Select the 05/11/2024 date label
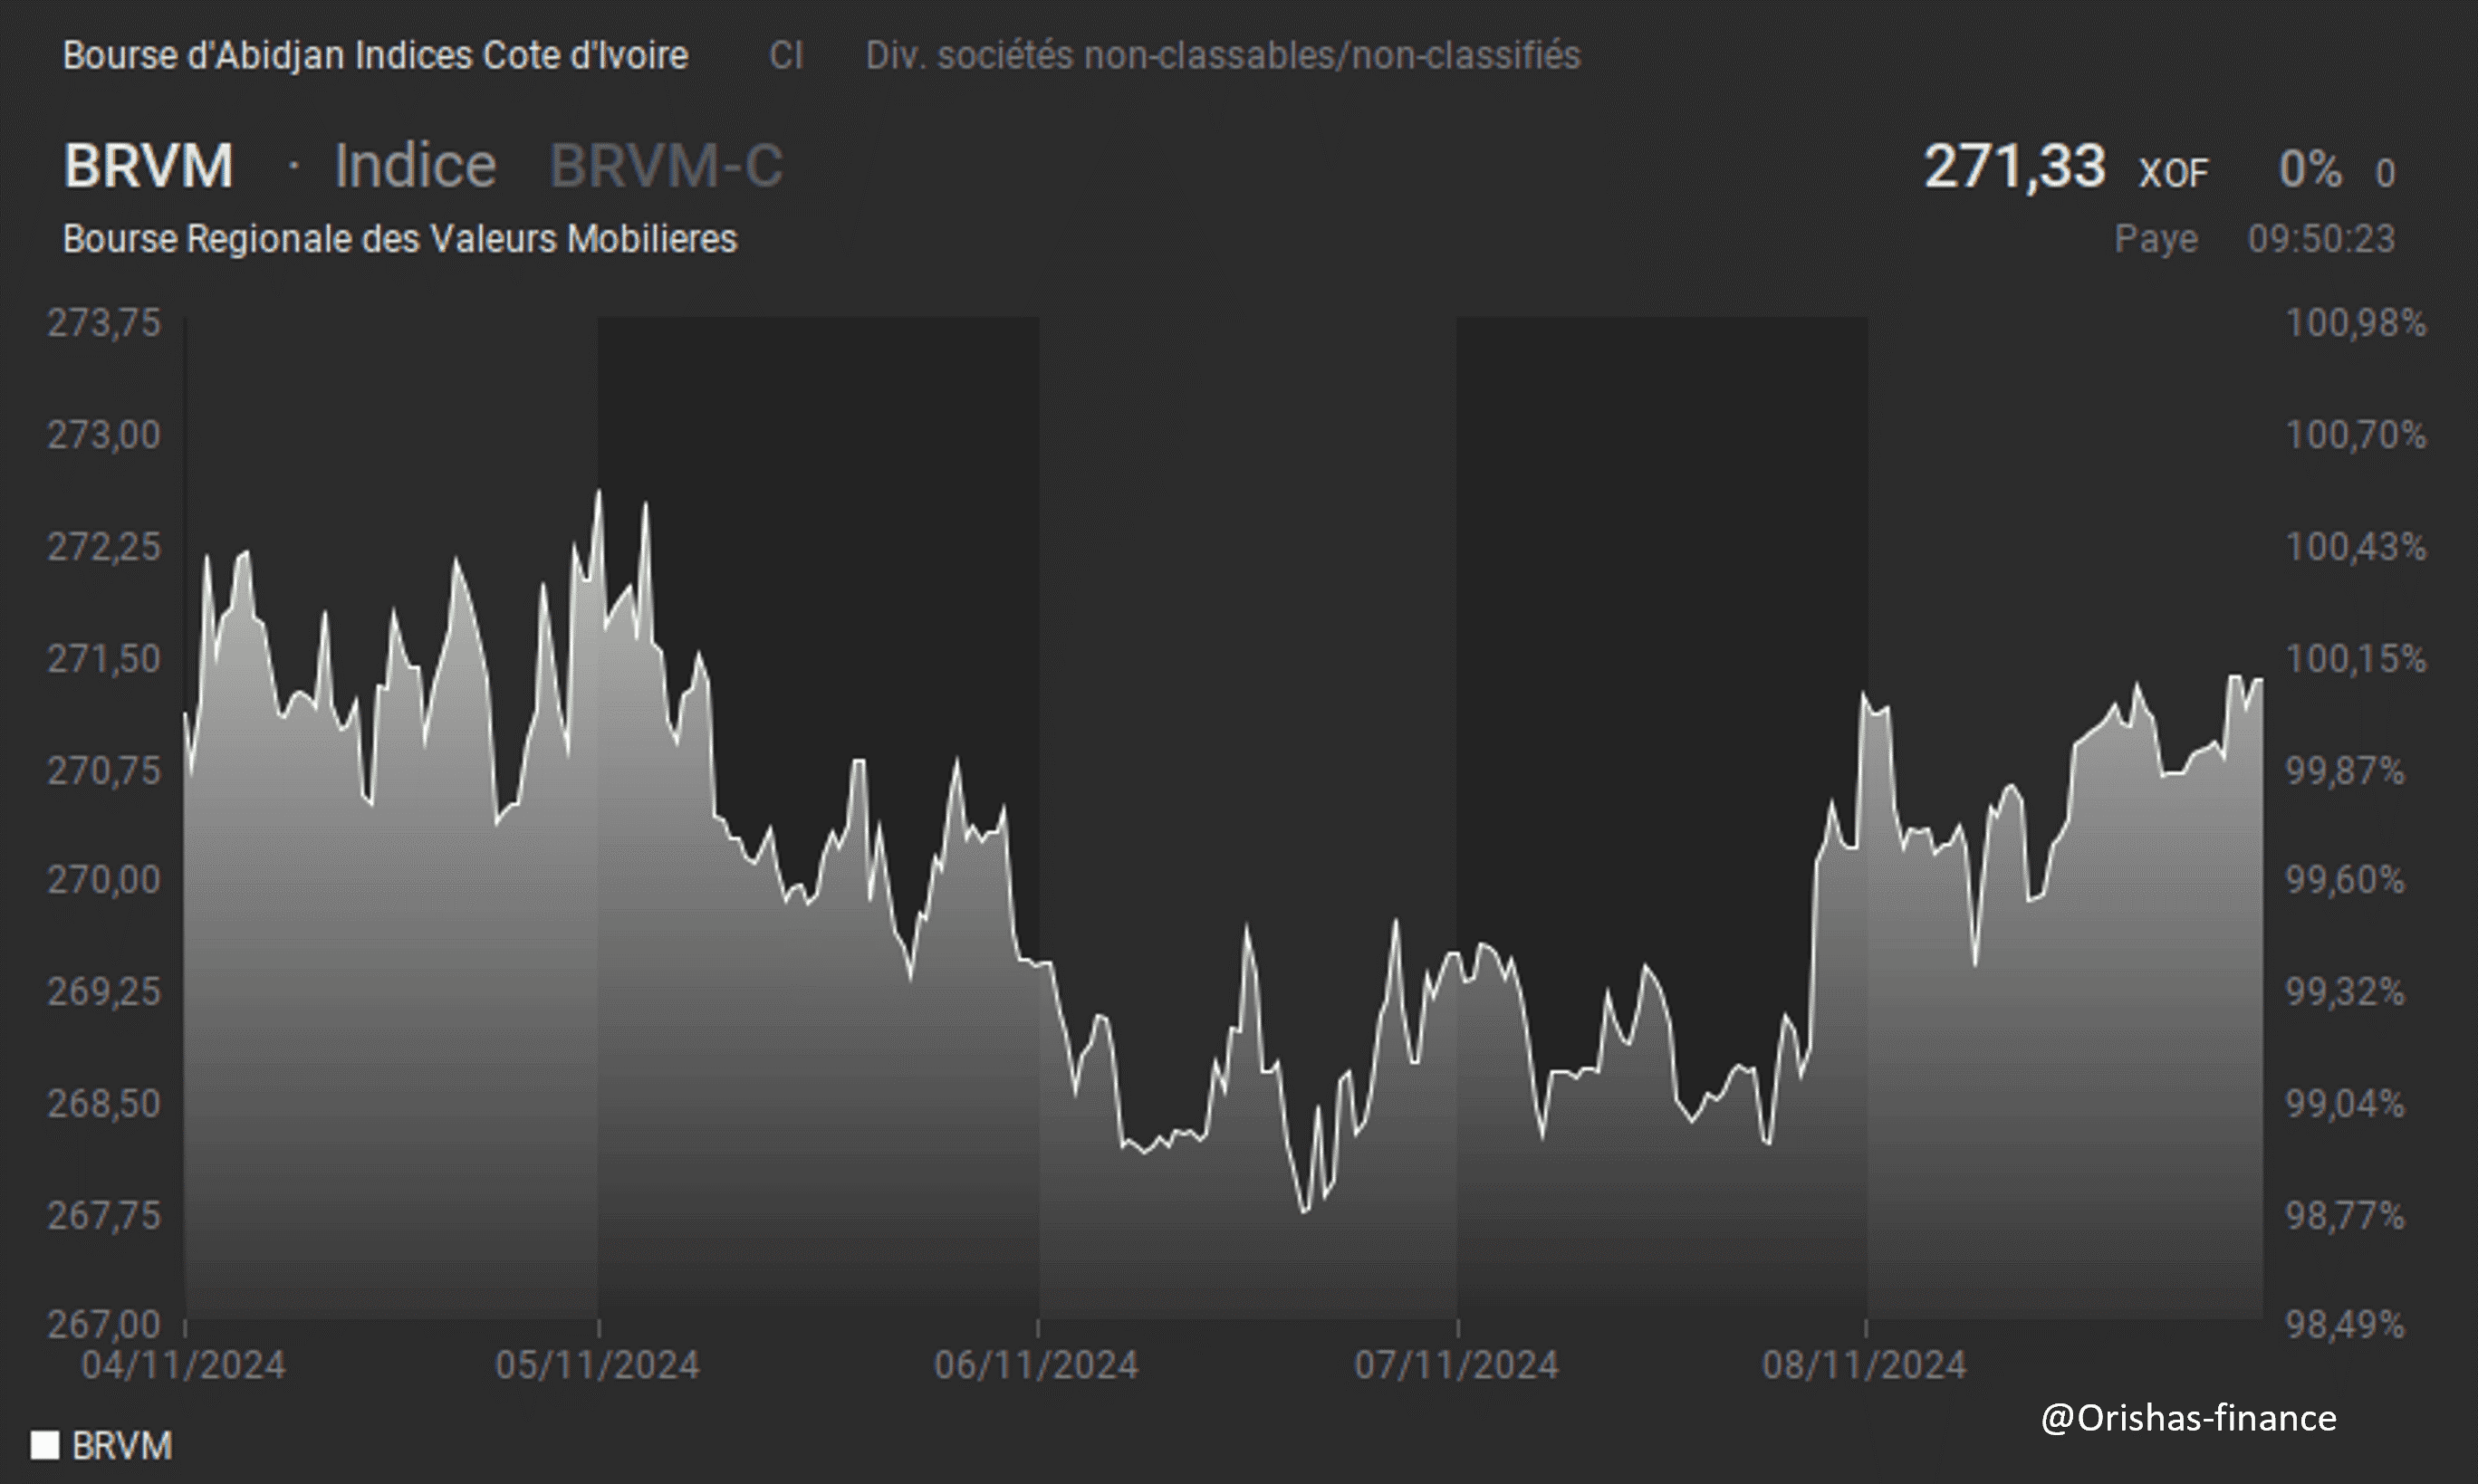Image resolution: width=2478 pixels, height=1484 pixels. click(x=597, y=1365)
